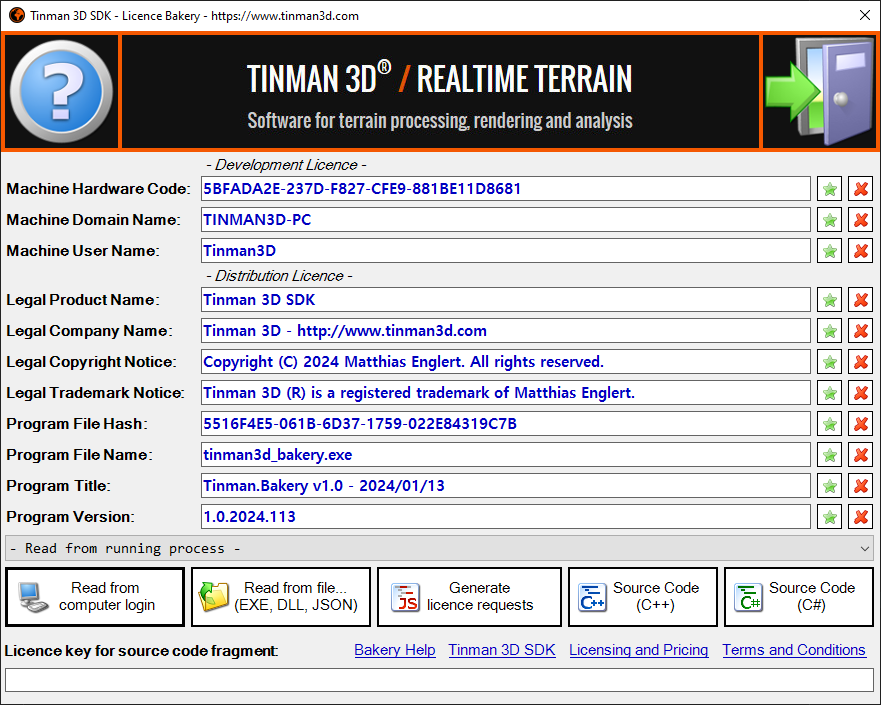
Task: Click green star icon for Legal Product Name
Action: tap(829, 300)
